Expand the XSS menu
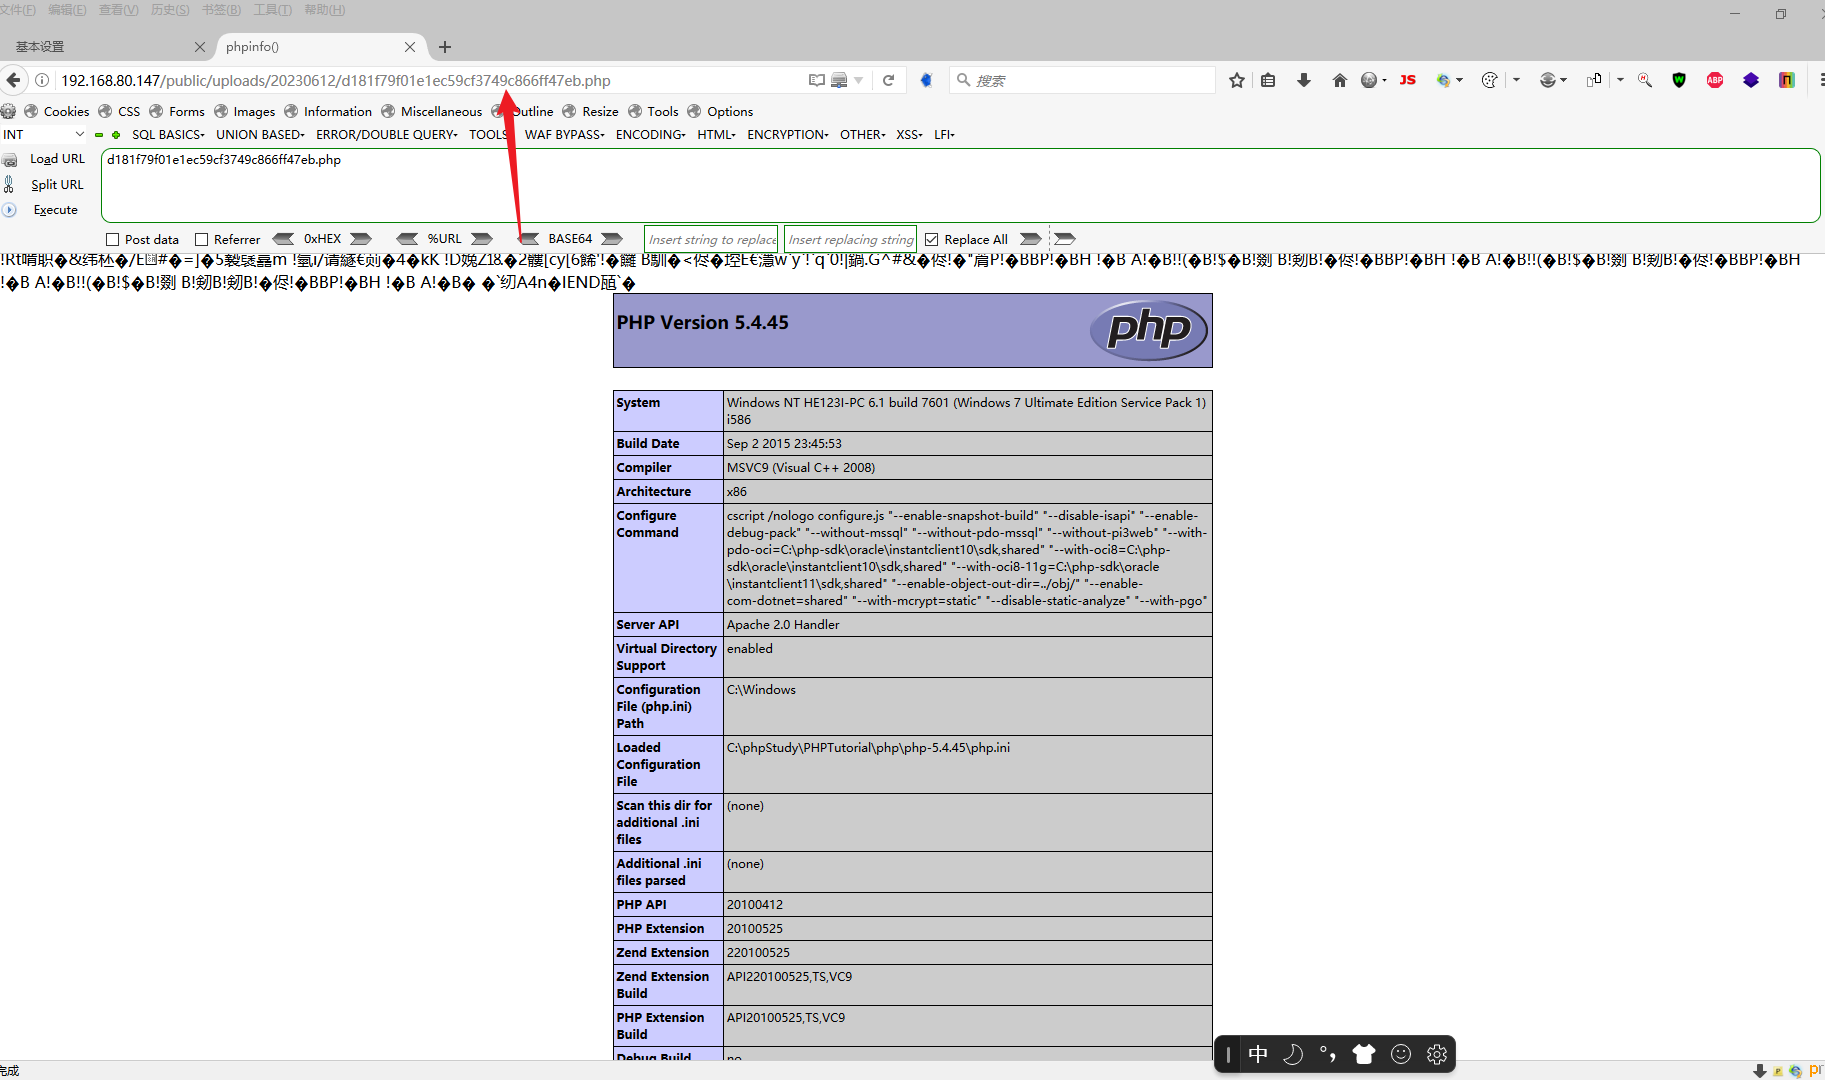The width and height of the screenshot is (1825, 1080). point(910,135)
